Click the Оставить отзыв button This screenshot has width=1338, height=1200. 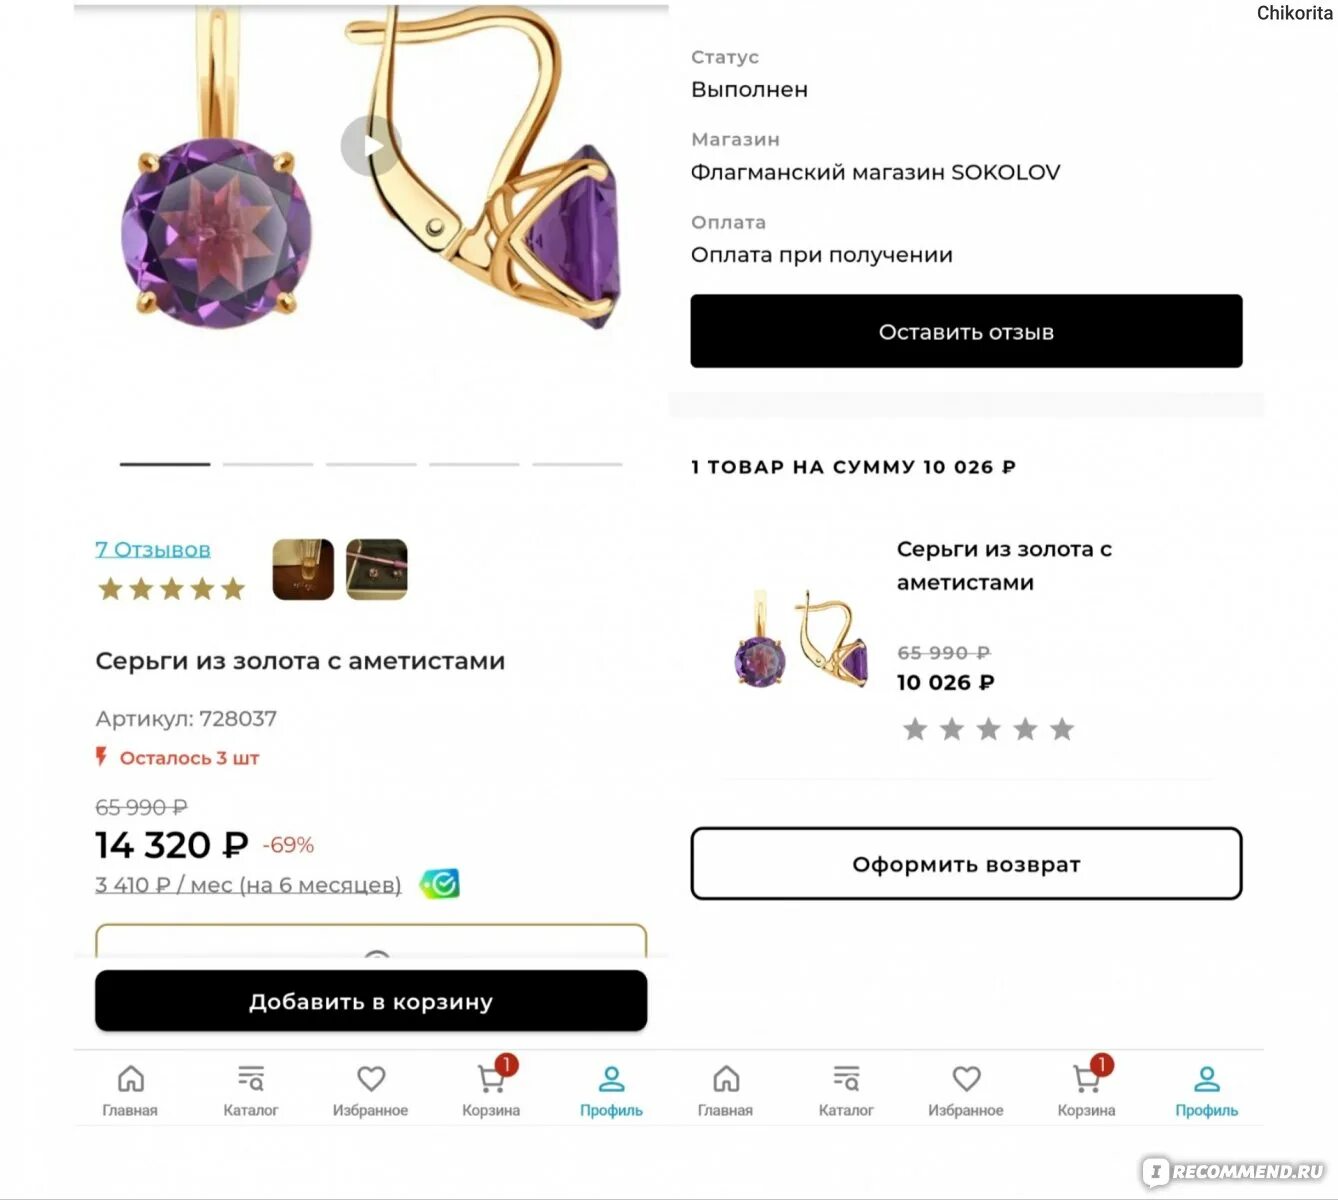click(966, 331)
